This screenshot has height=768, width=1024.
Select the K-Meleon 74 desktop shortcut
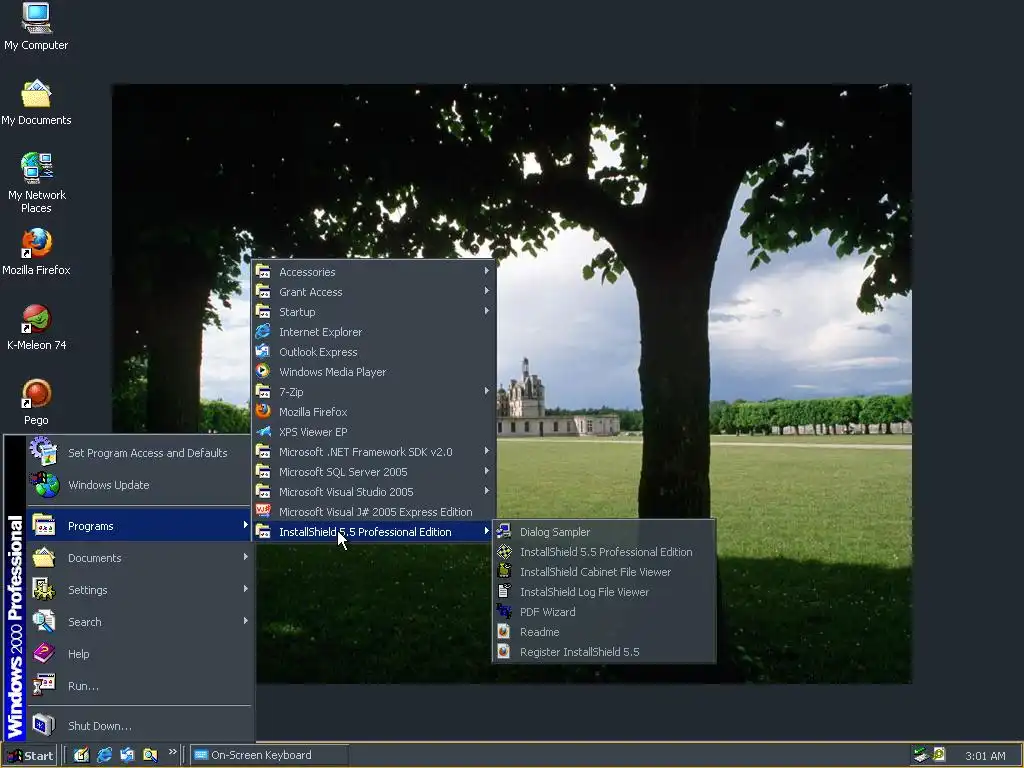[x=36, y=327]
